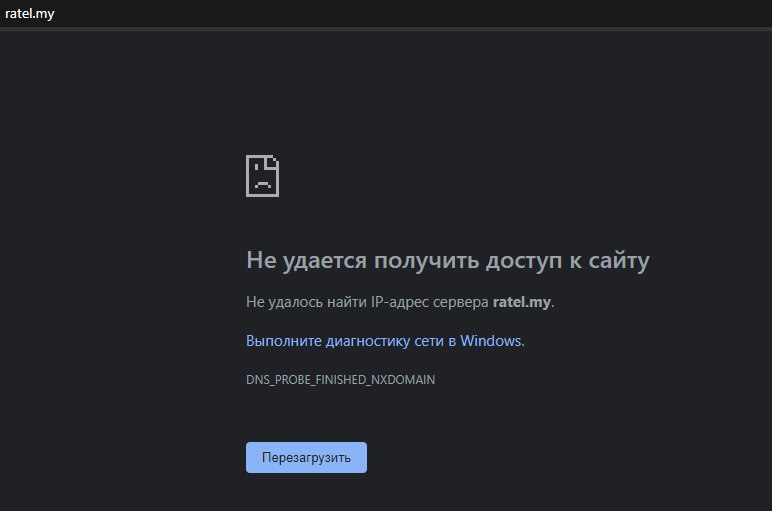The width and height of the screenshot is (772, 511).
Task: Click the sad page error icon
Action: pyautogui.click(x=262, y=176)
